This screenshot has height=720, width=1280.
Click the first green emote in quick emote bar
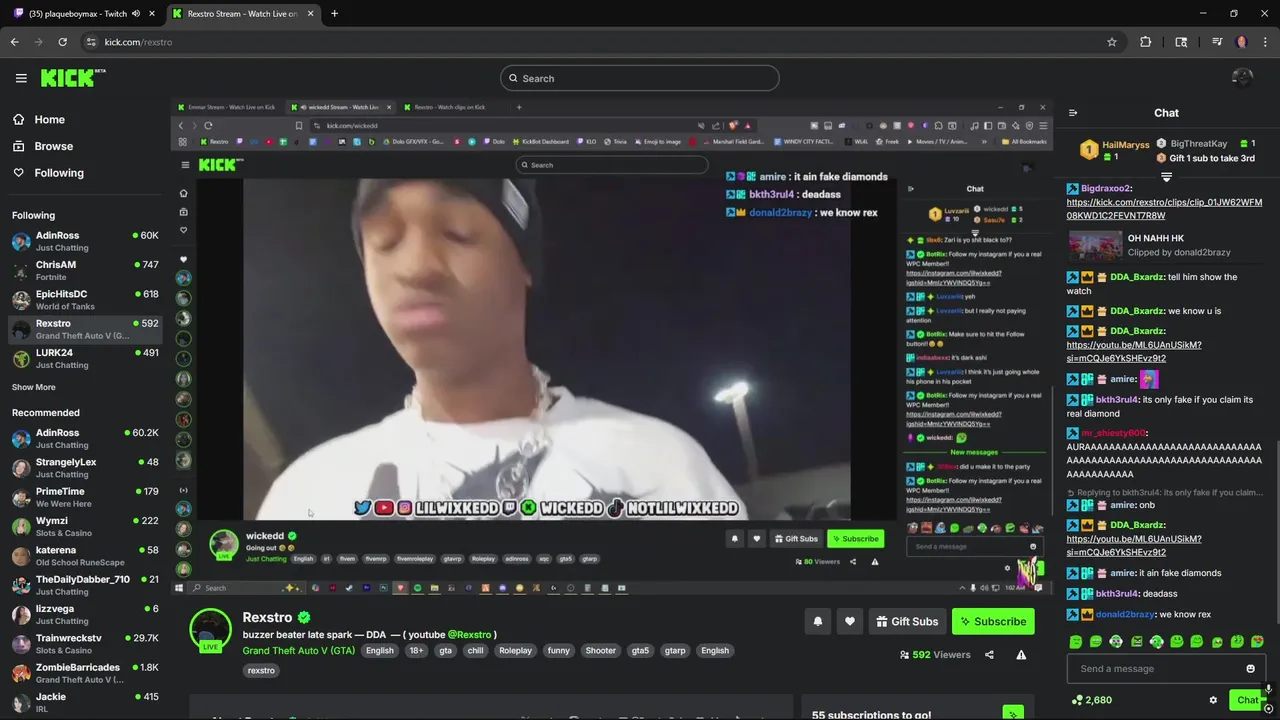click(1076, 642)
